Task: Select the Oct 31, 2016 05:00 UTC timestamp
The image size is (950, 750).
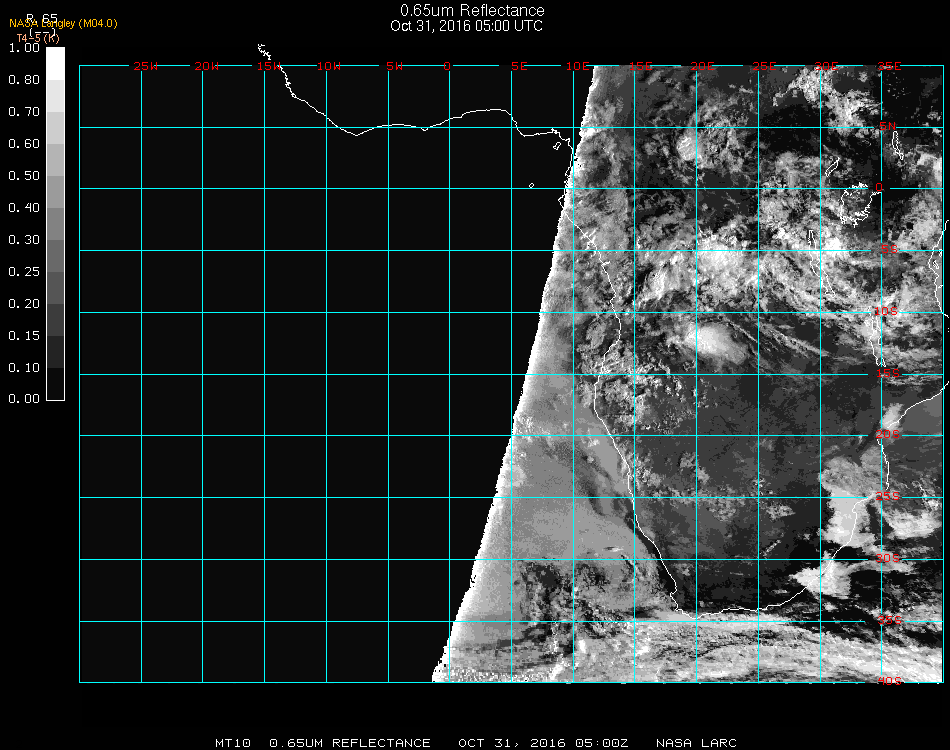Action: click(x=466, y=26)
